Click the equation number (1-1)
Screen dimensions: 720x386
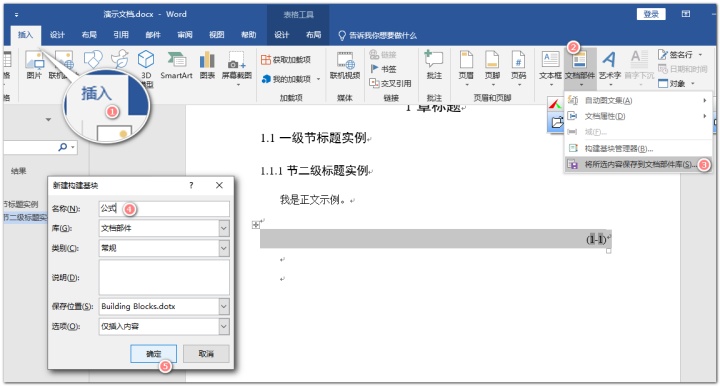596,239
